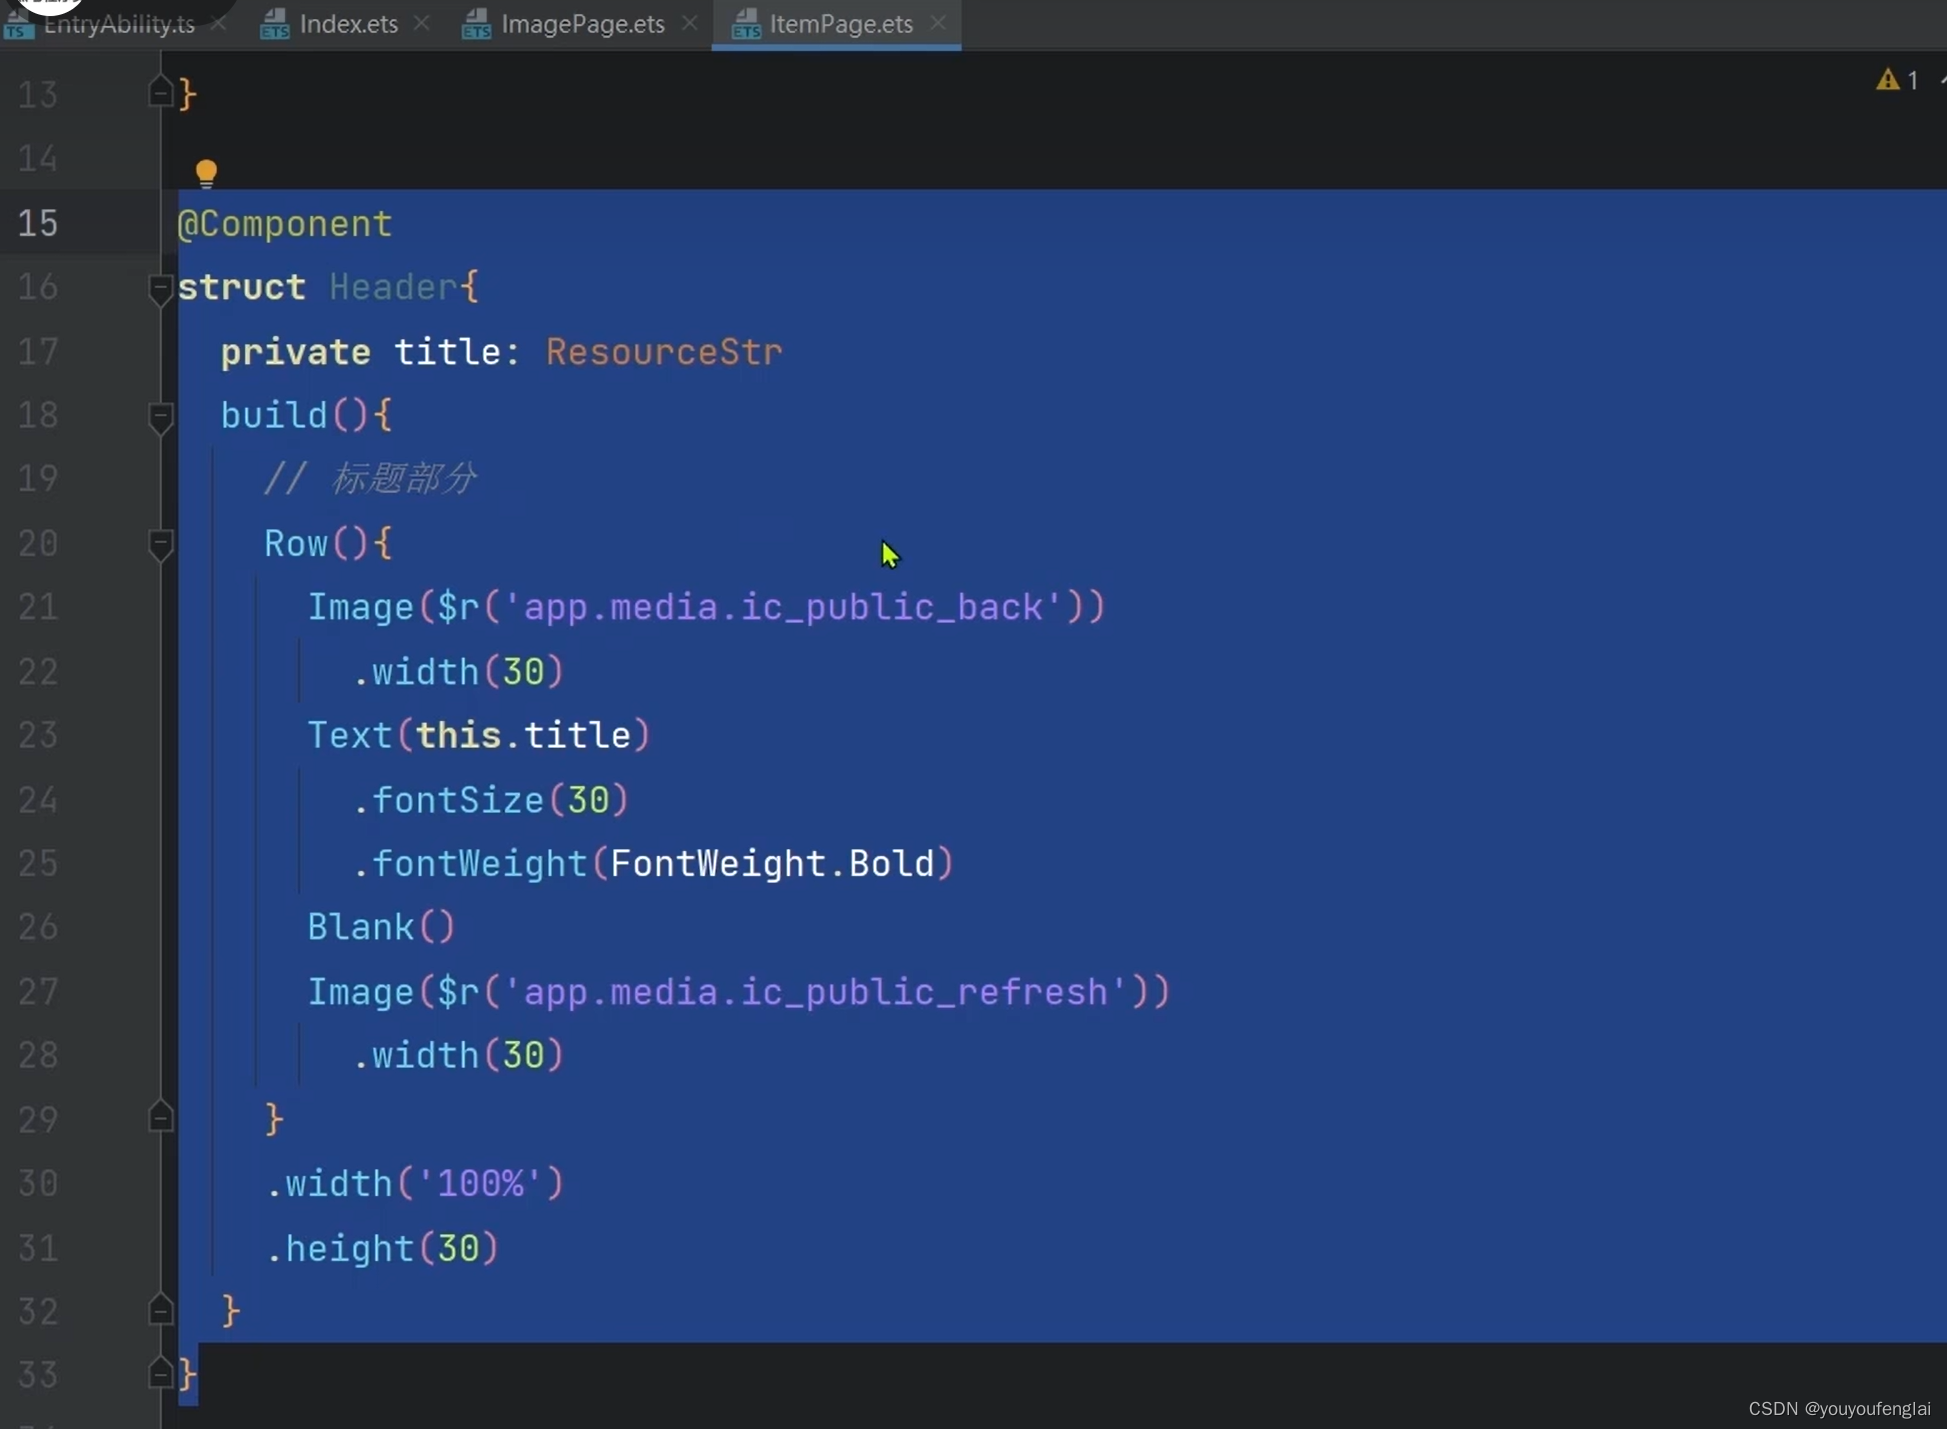Click the comment on line 19
The image size is (1947, 1429).
[x=370, y=479]
